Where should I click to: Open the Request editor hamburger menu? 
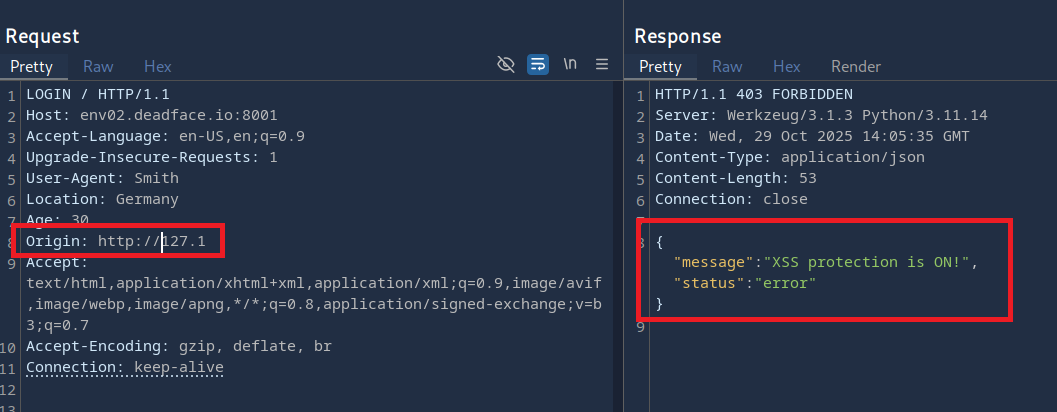click(602, 65)
